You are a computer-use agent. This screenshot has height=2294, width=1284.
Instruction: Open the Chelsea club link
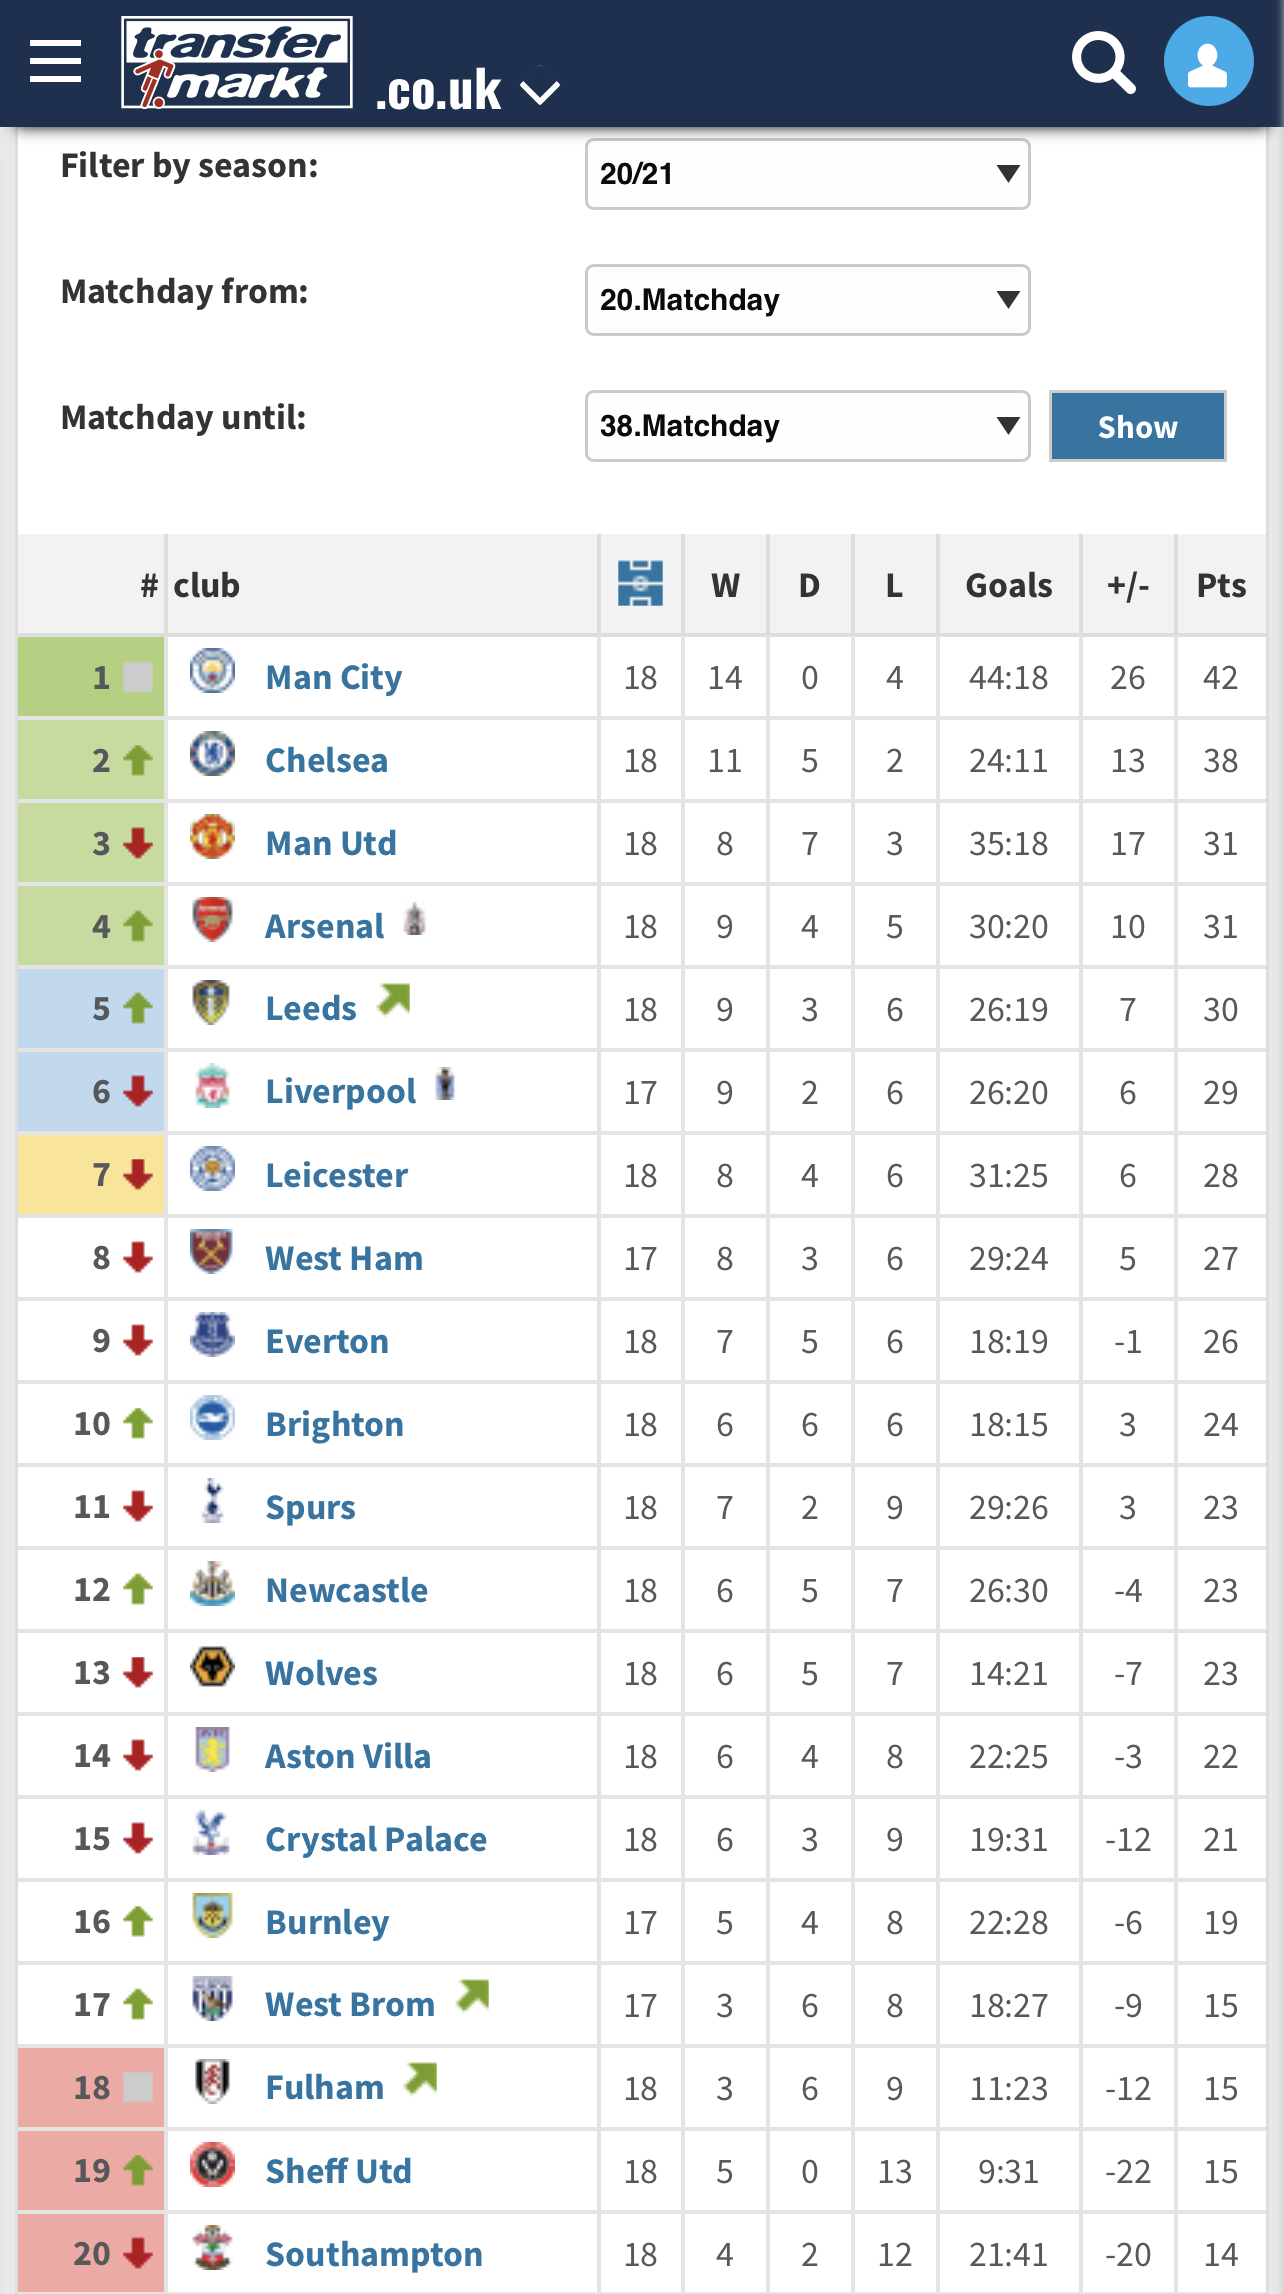[x=327, y=761]
